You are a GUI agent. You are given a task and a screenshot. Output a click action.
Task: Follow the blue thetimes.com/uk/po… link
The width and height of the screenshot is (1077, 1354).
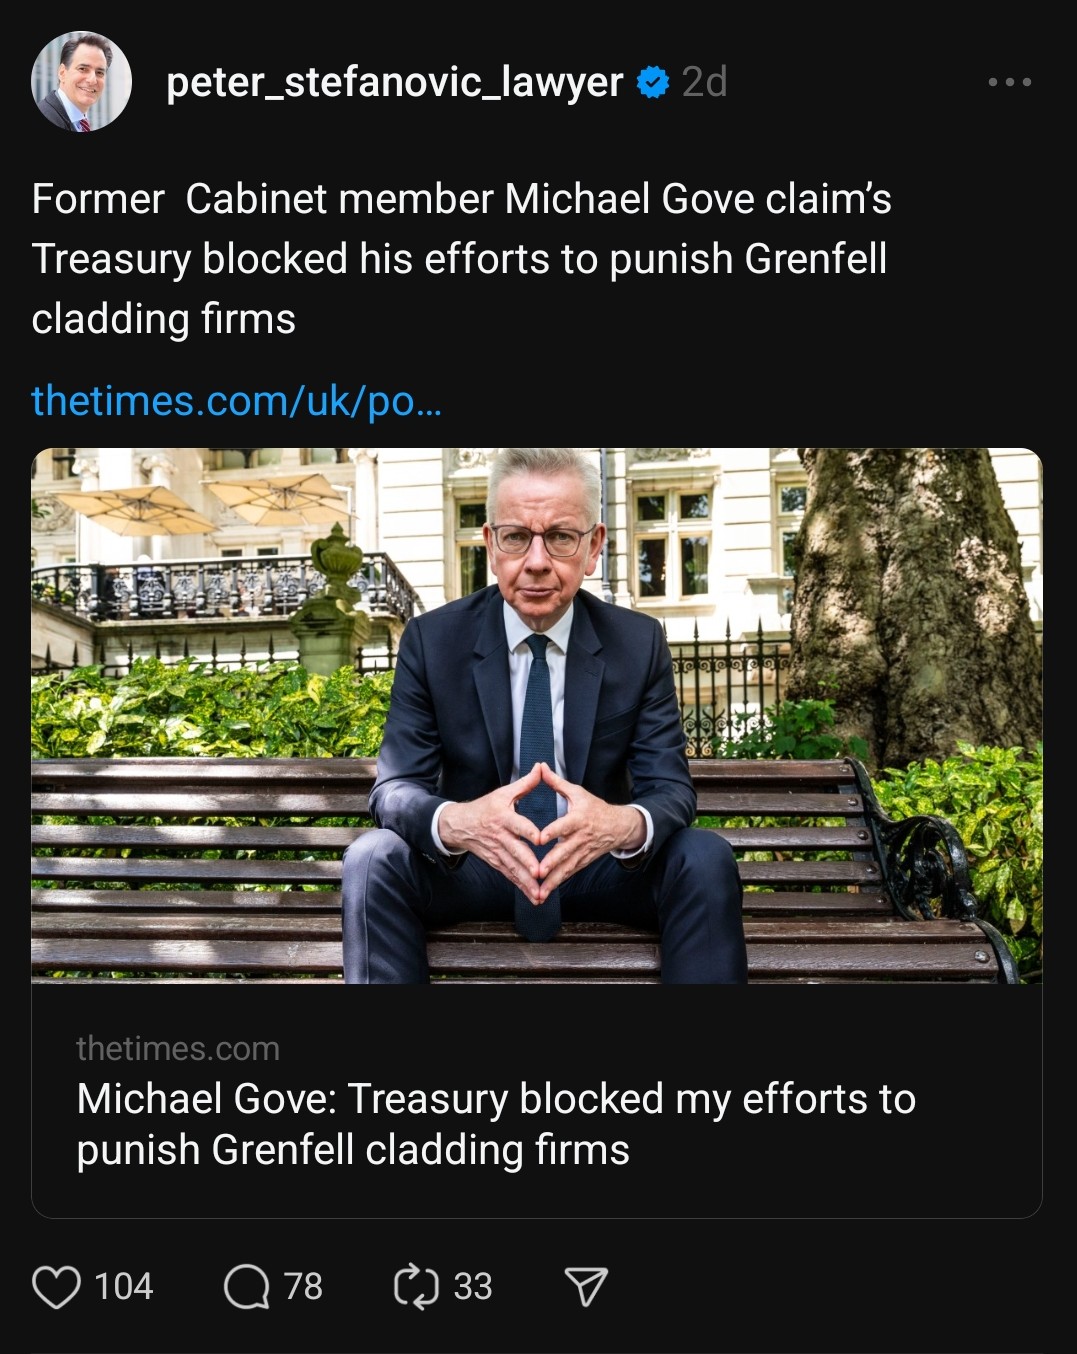click(x=236, y=401)
